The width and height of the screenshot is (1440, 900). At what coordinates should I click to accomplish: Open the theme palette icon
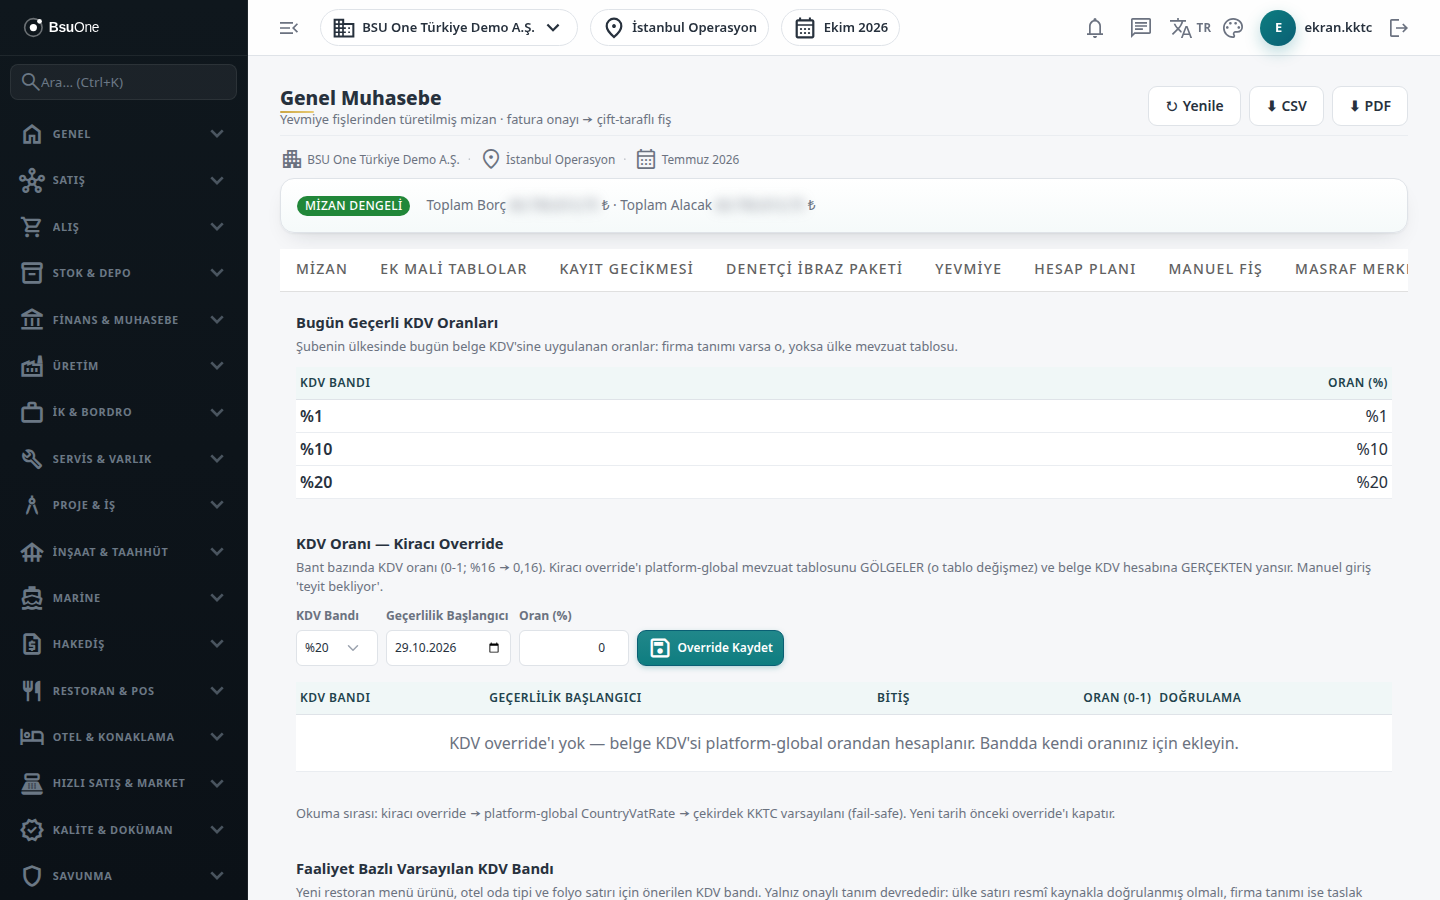click(1233, 28)
